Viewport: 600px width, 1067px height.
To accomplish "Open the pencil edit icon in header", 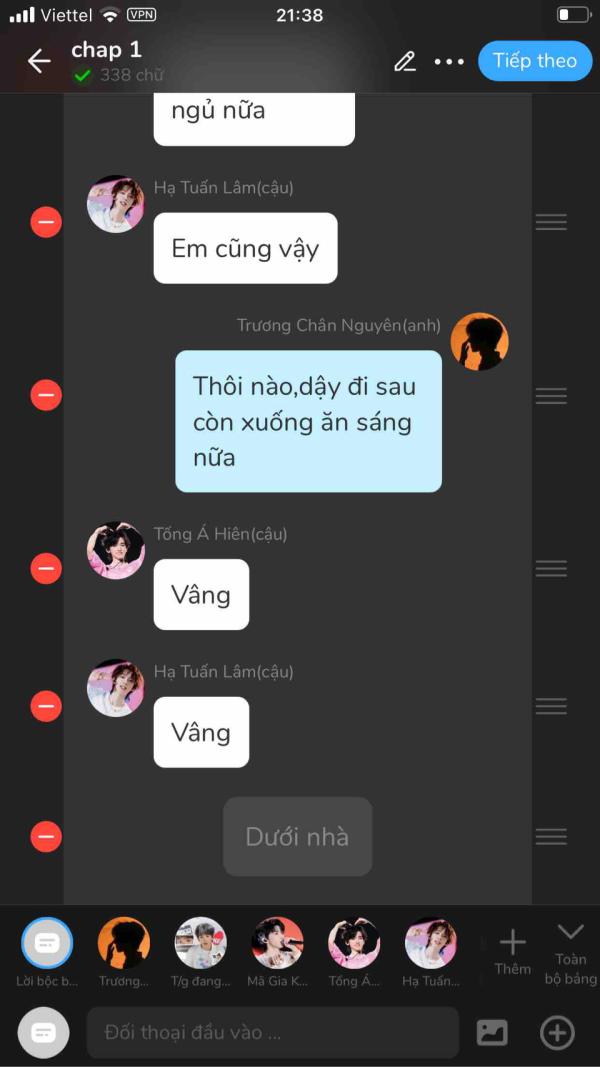I will click(x=405, y=61).
